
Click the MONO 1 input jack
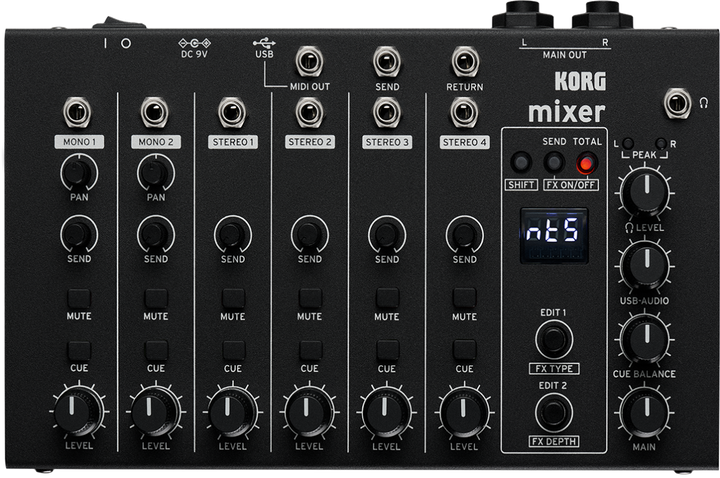click(77, 112)
